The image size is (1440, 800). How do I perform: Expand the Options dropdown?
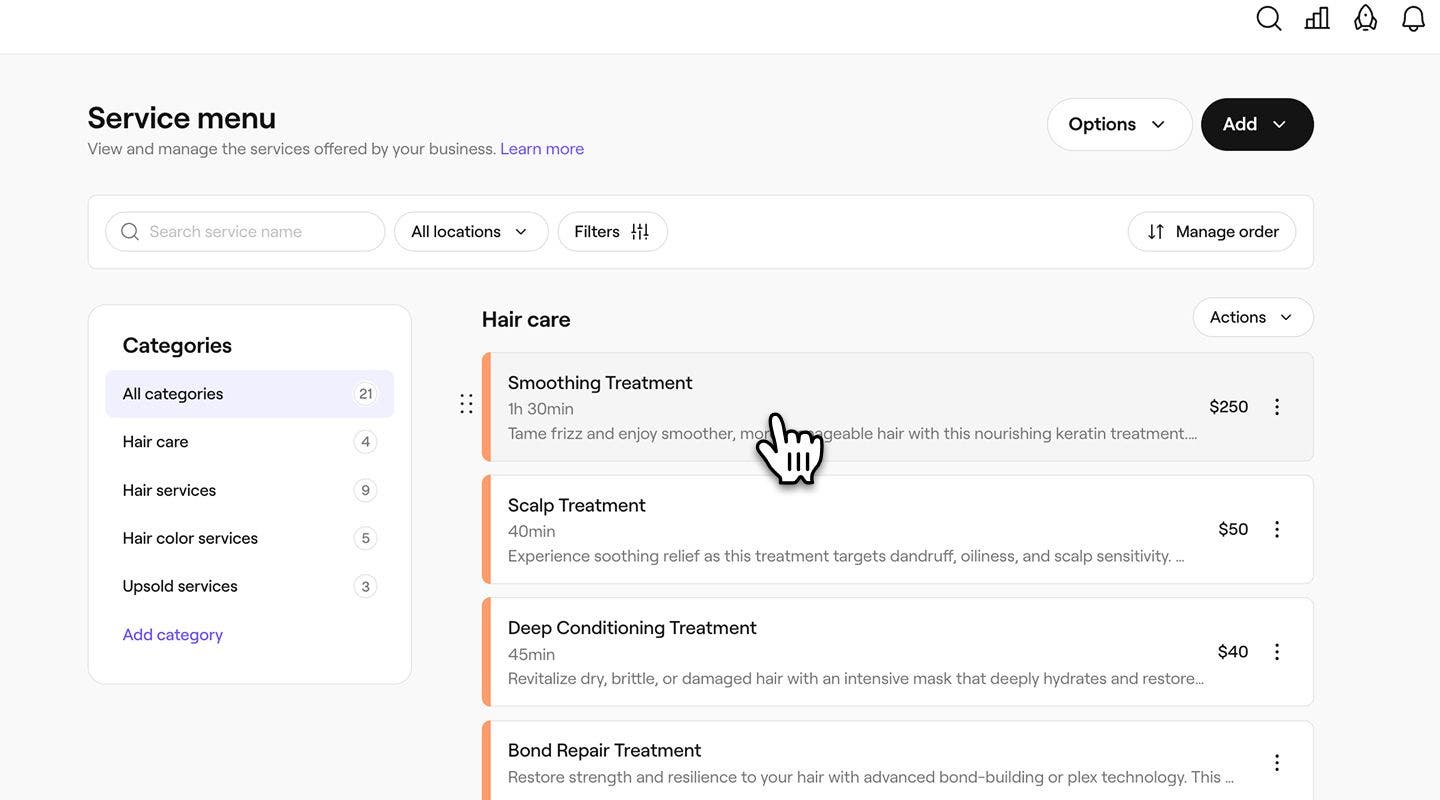point(1119,124)
